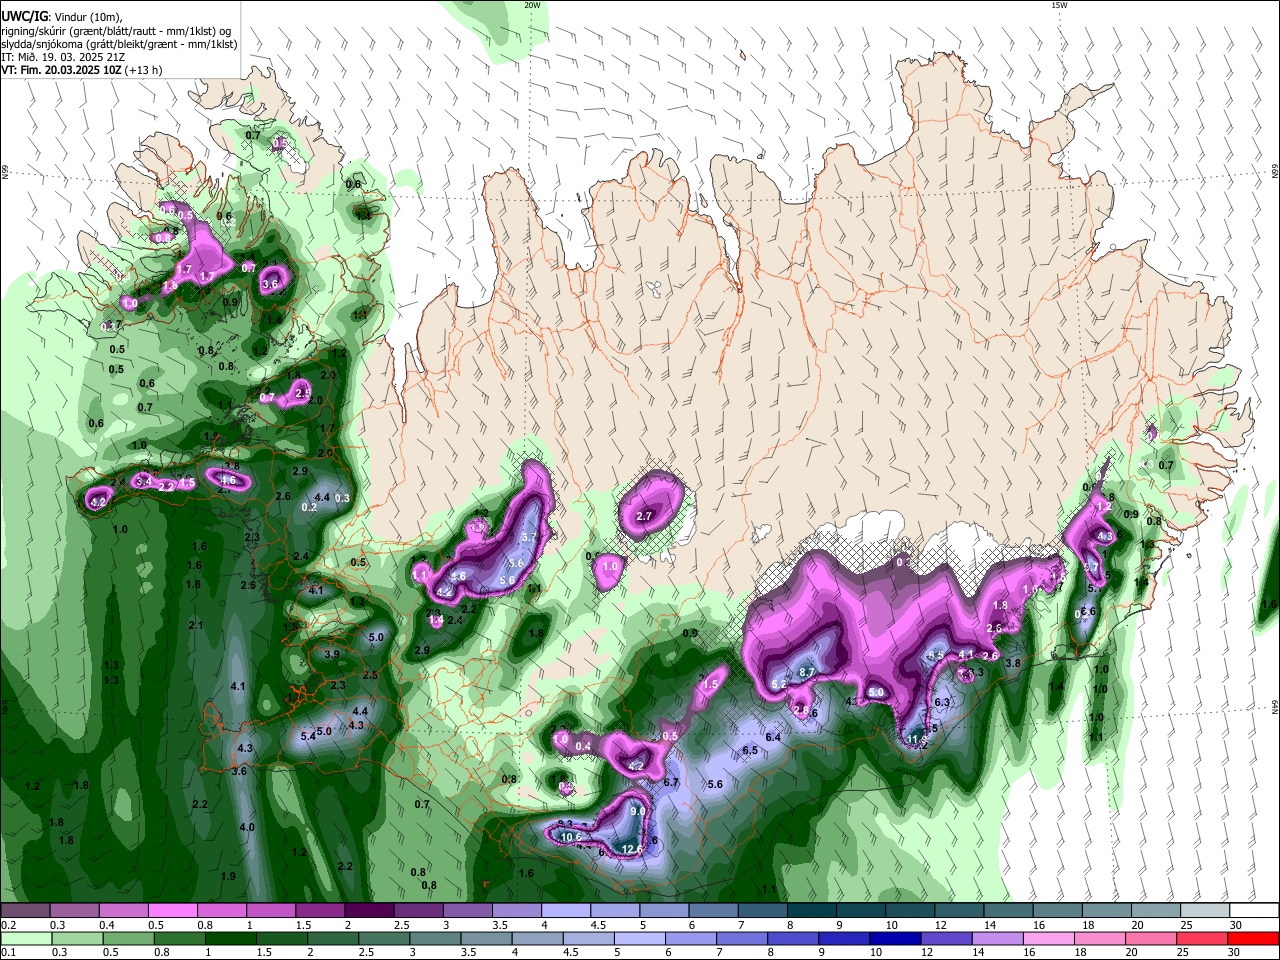Click the '(+13 h)' forecast offset text
Image resolution: width=1280 pixels, height=960 pixels.
tap(144, 70)
